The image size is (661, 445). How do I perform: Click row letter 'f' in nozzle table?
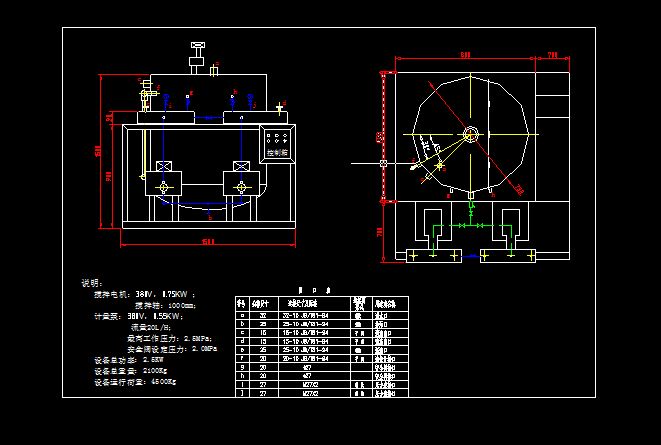pyautogui.click(x=242, y=359)
